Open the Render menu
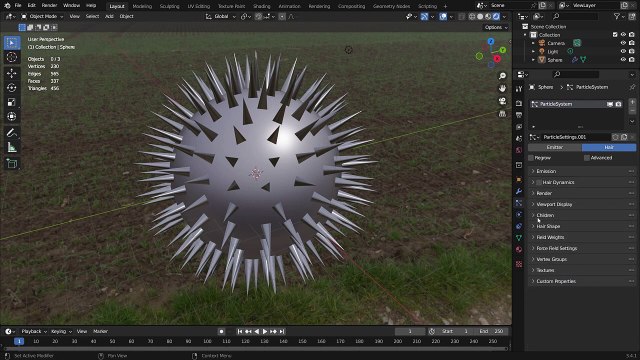 pyautogui.click(x=49, y=6)
